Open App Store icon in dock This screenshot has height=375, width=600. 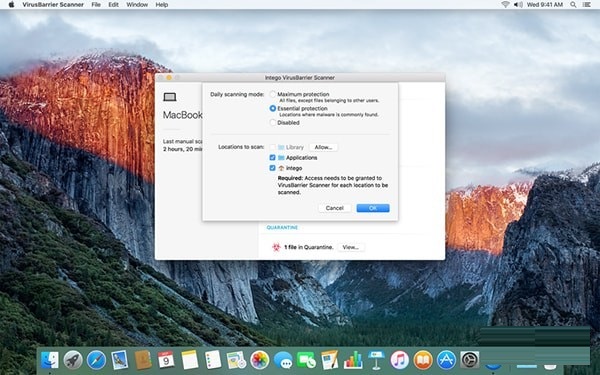click(x=446, y=360)
